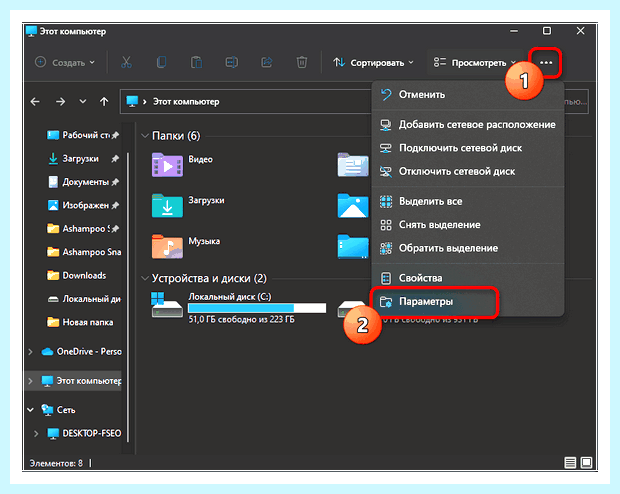
Task: Switch to large icons view in status bar
Action: tap(586, 462)
